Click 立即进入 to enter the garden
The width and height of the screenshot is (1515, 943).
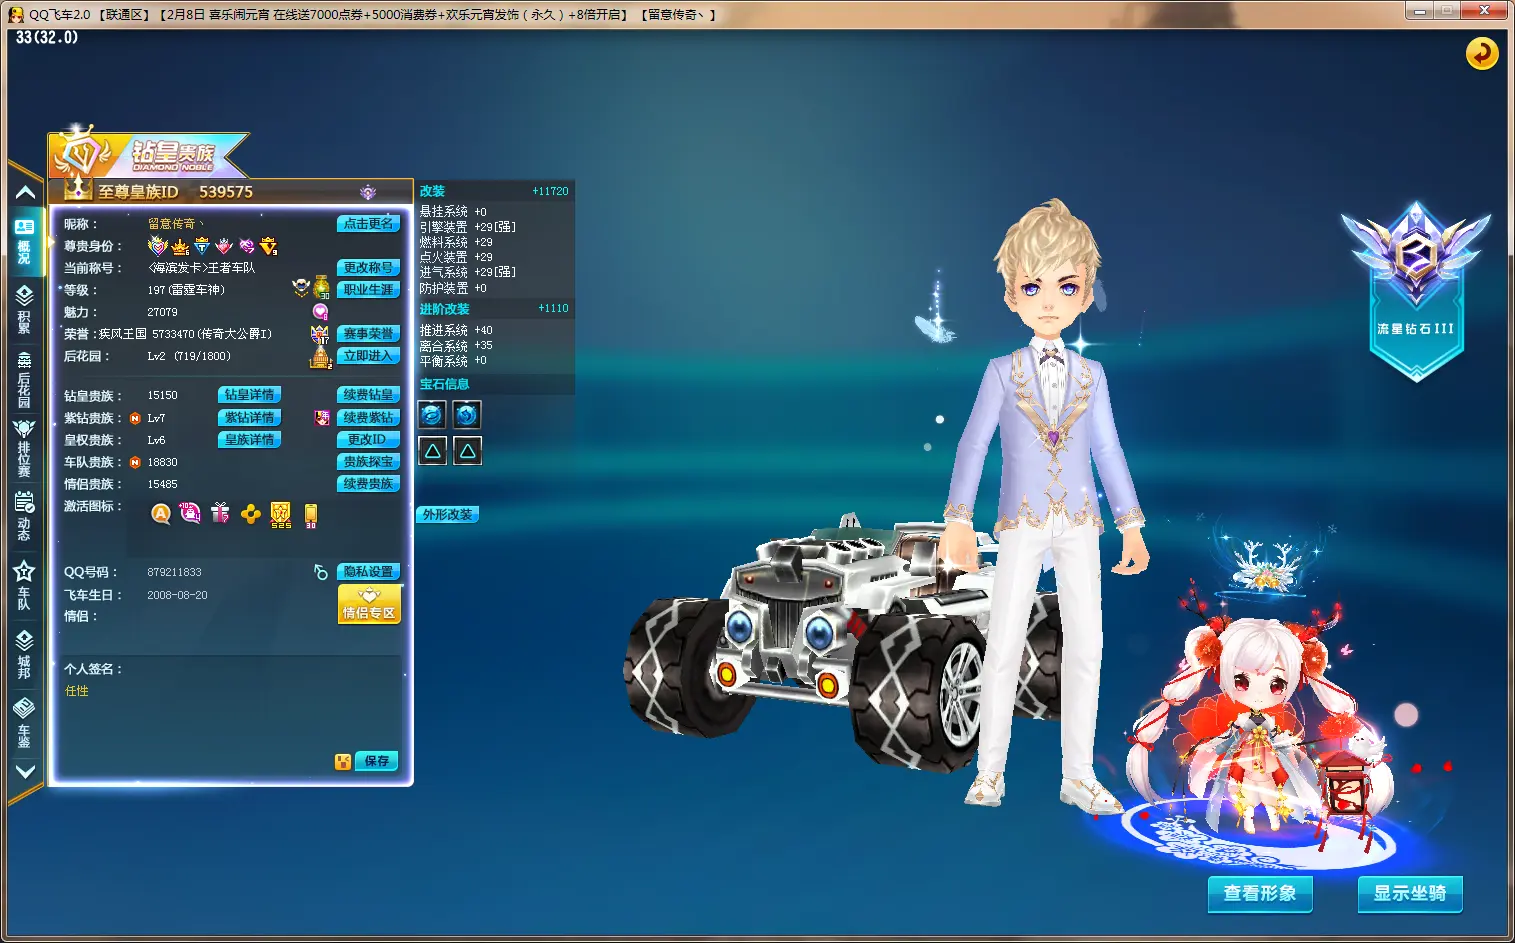click(368, 356)
